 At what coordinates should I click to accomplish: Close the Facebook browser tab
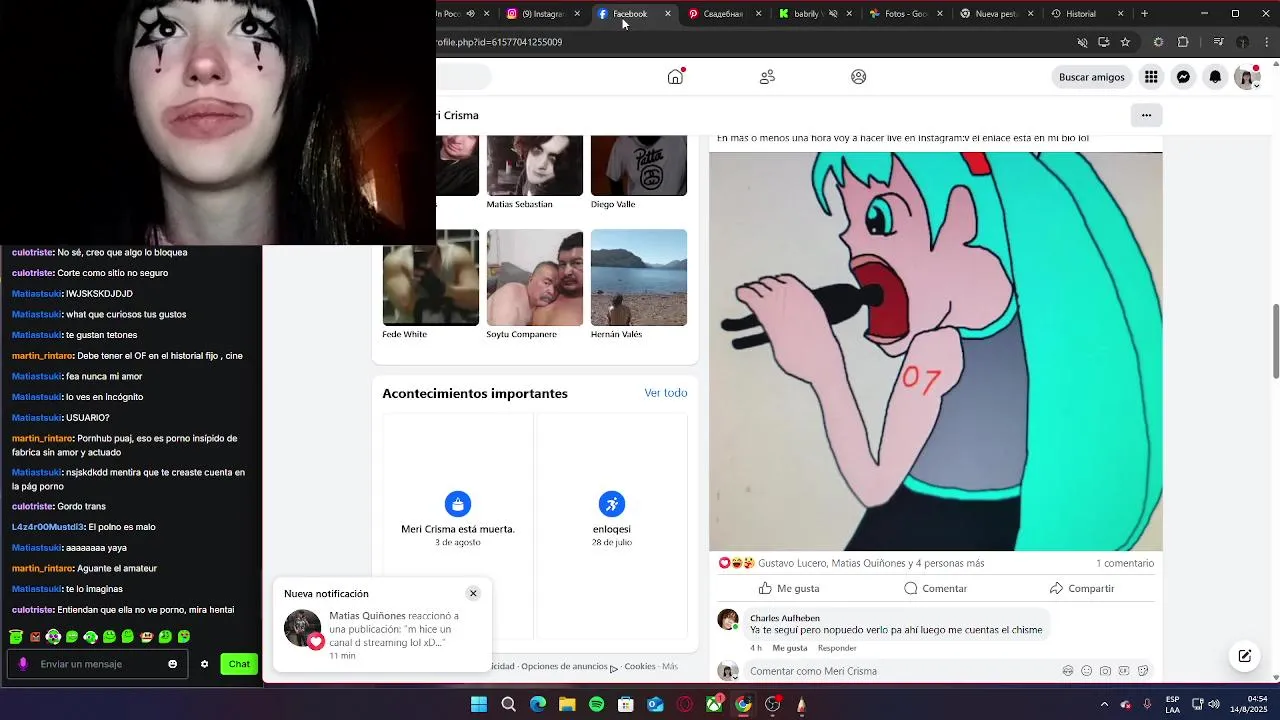click(668, 14)
